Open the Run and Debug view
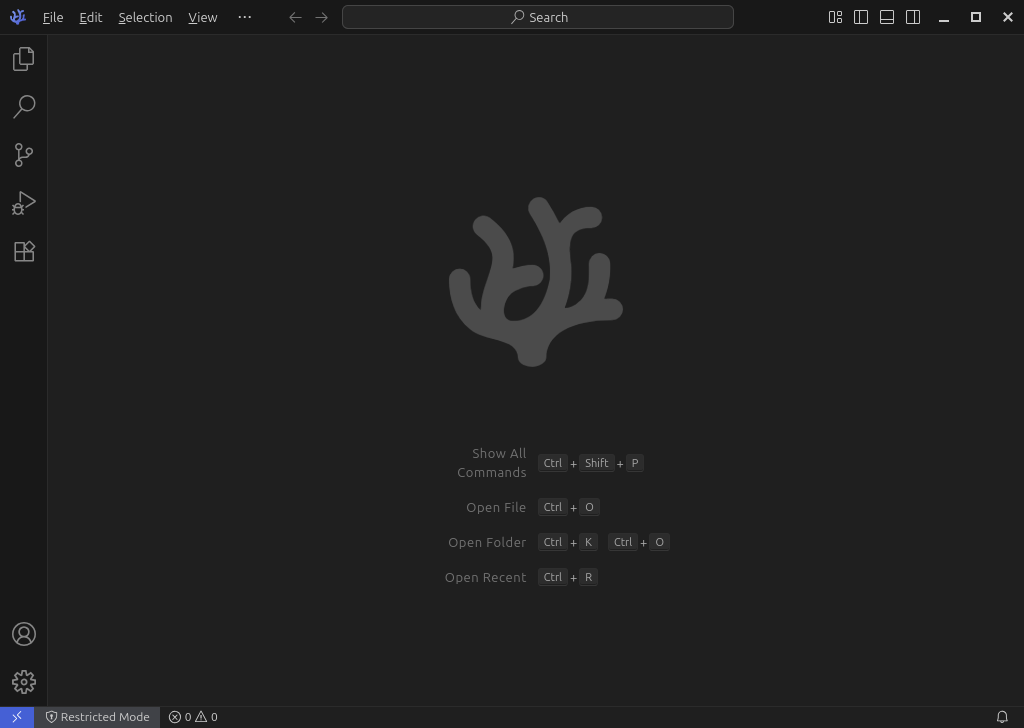Image resolution: width=1024 pixels, height=728 pixels. [24, 203]
